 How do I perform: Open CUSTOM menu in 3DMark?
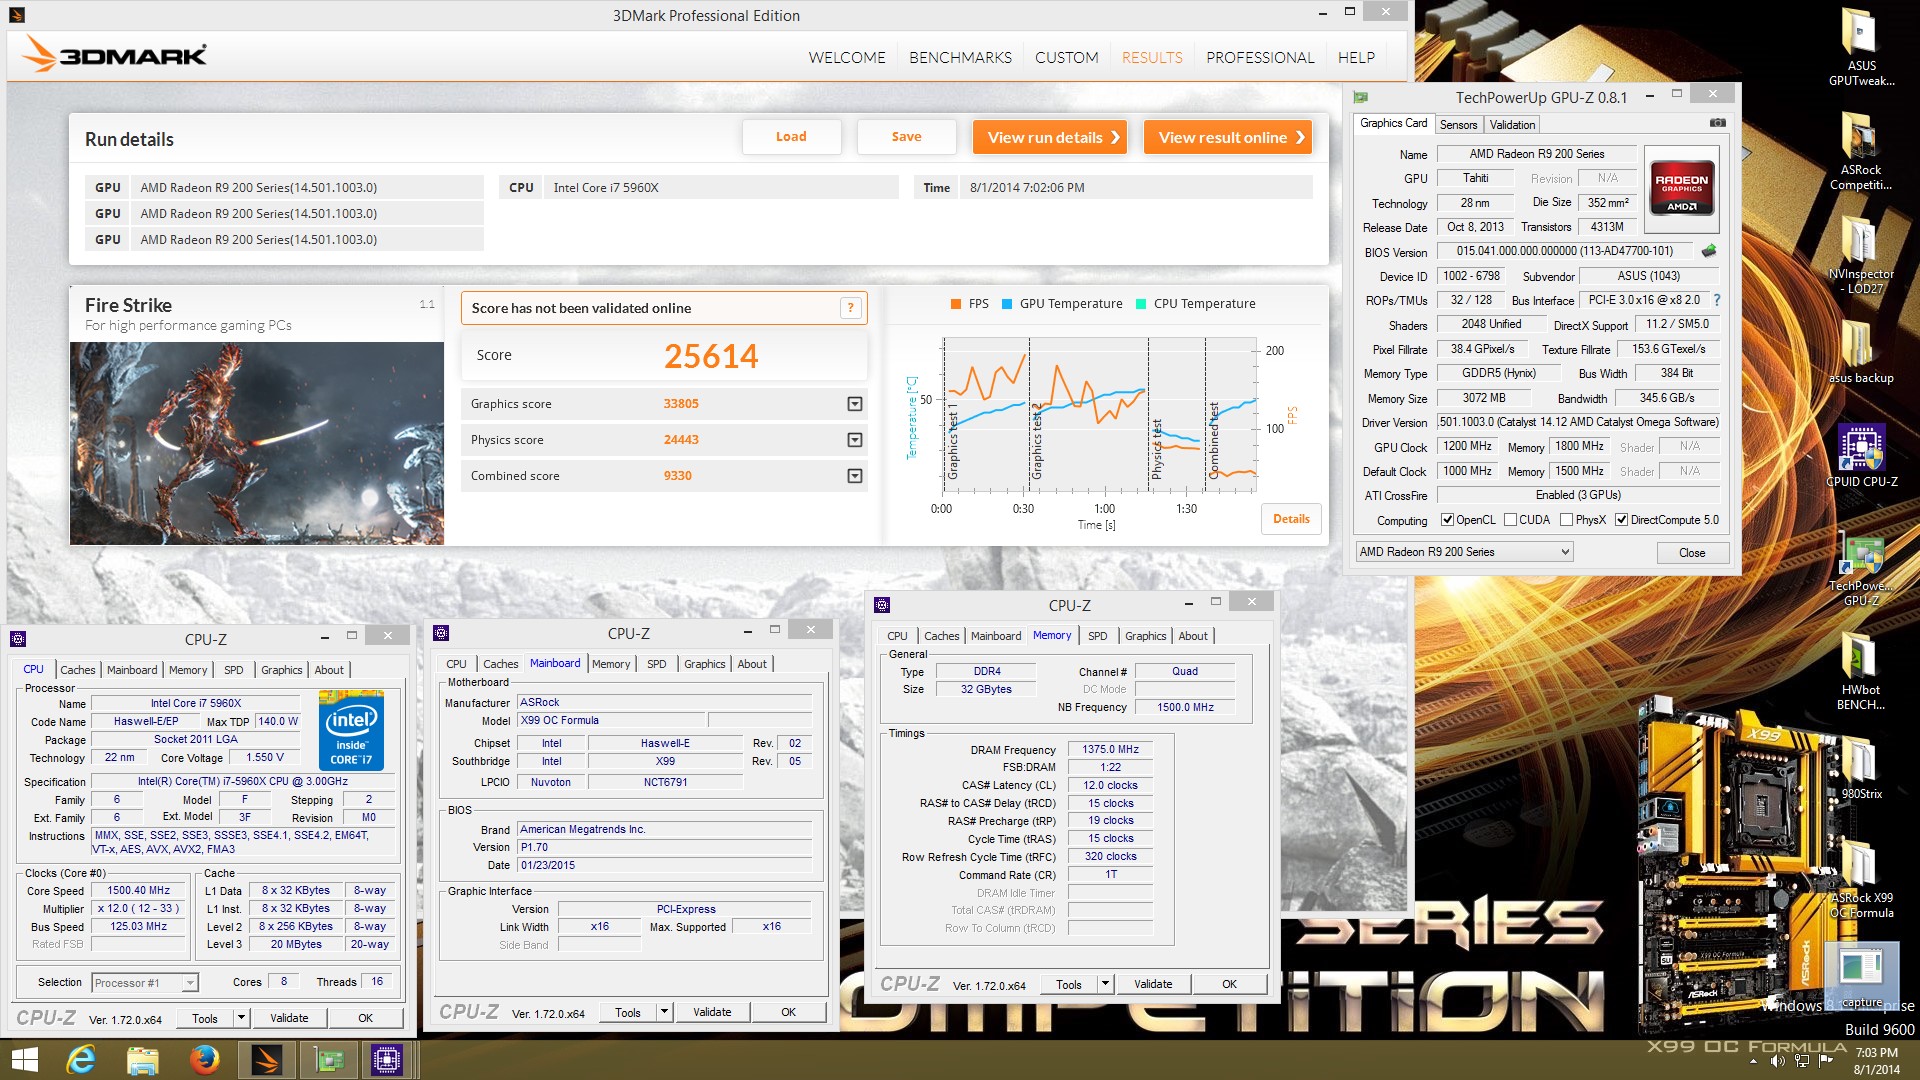tap(1066, 57)
